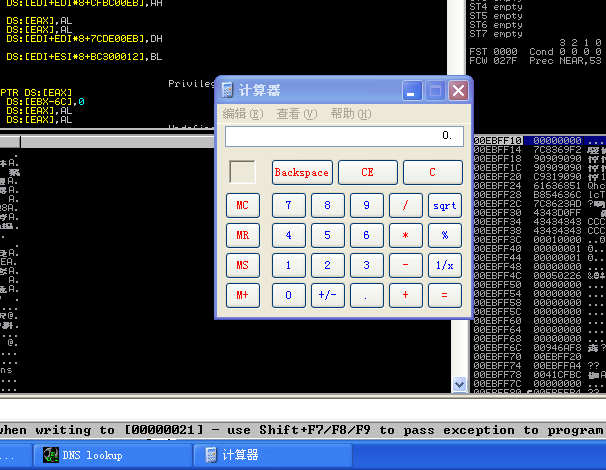Select stack row 00EBFF6C with value 00946AF8
Viewport: 606px width, 470px height.
tap(540, 347)
